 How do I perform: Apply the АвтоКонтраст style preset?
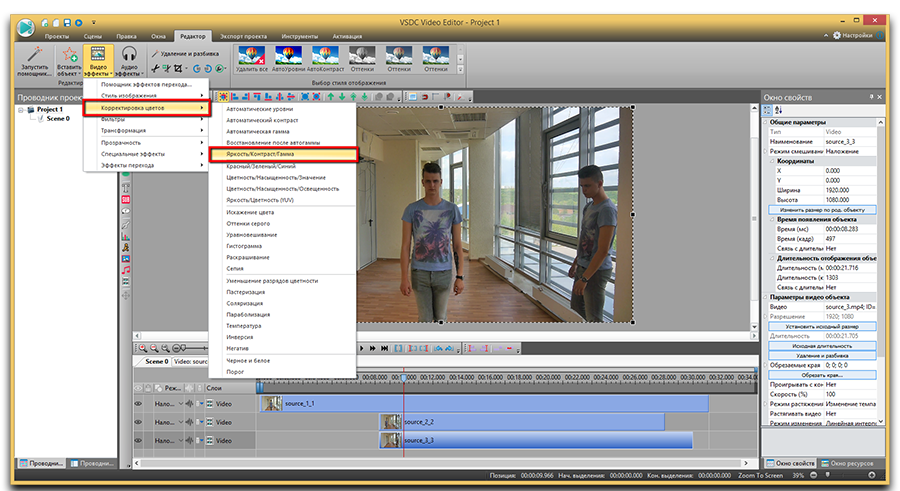click(x=325, y=59)
